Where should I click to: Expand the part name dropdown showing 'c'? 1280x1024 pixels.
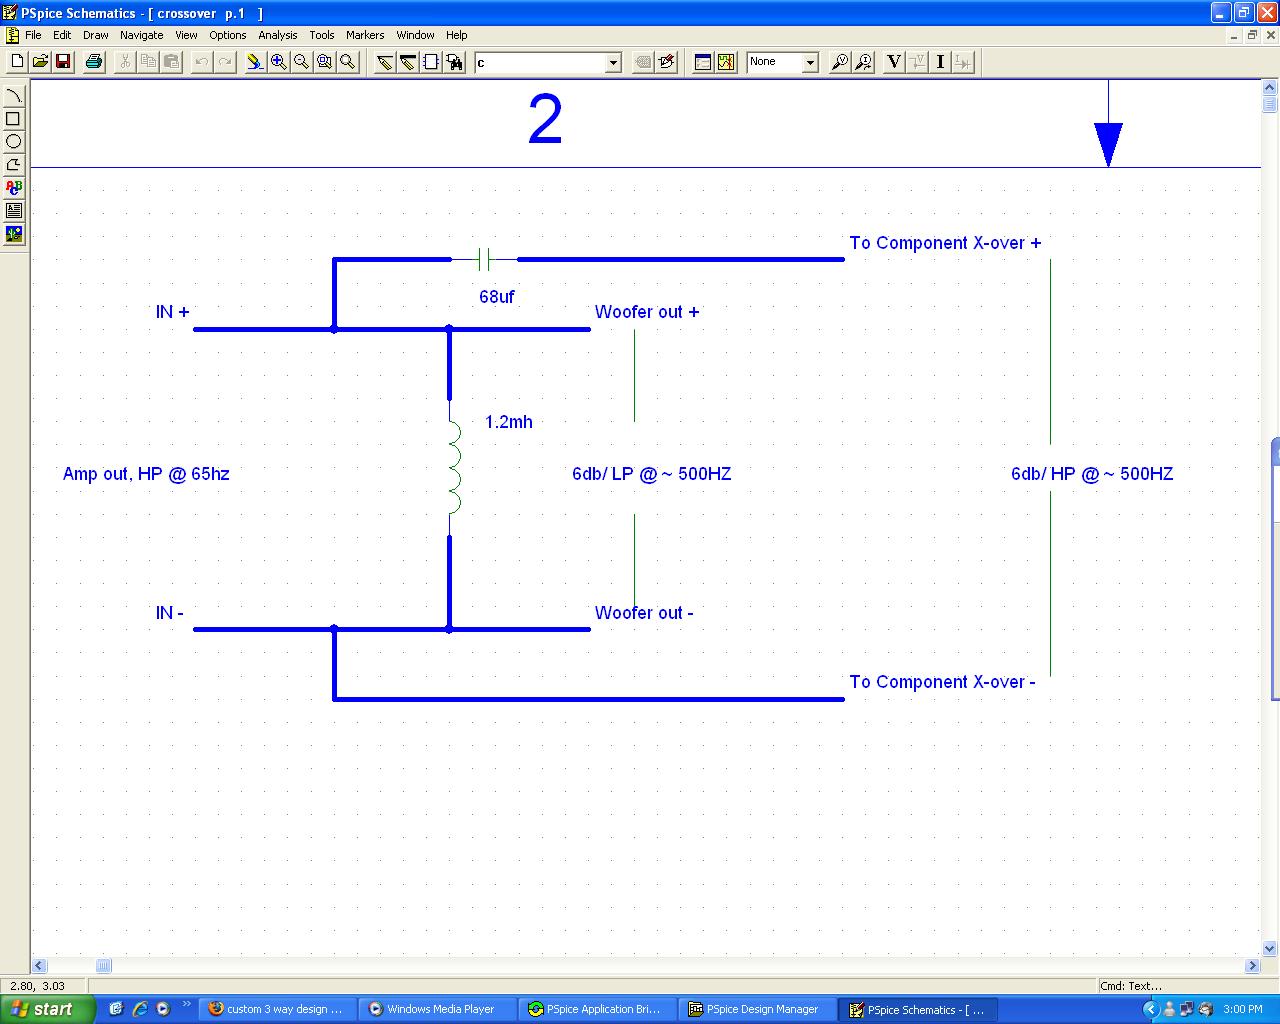pos(613,63)
